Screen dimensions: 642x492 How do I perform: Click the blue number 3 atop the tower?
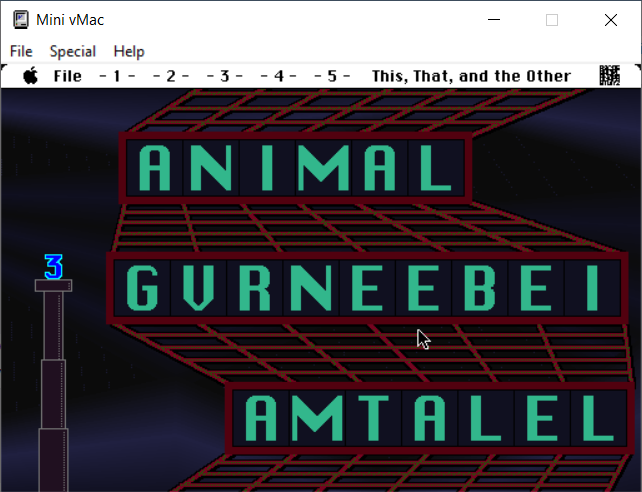[x=54, y=267]
